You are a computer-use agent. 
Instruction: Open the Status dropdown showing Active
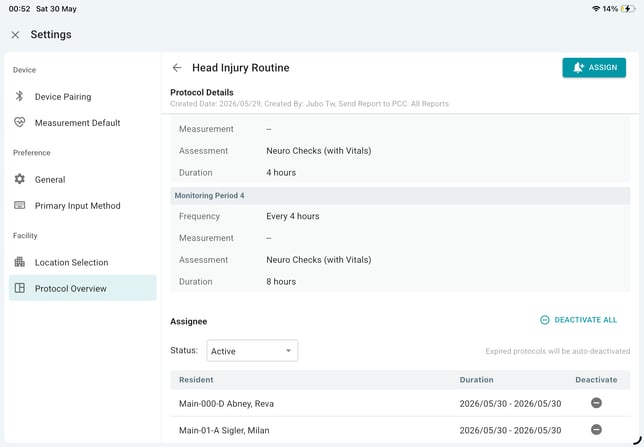252,351
